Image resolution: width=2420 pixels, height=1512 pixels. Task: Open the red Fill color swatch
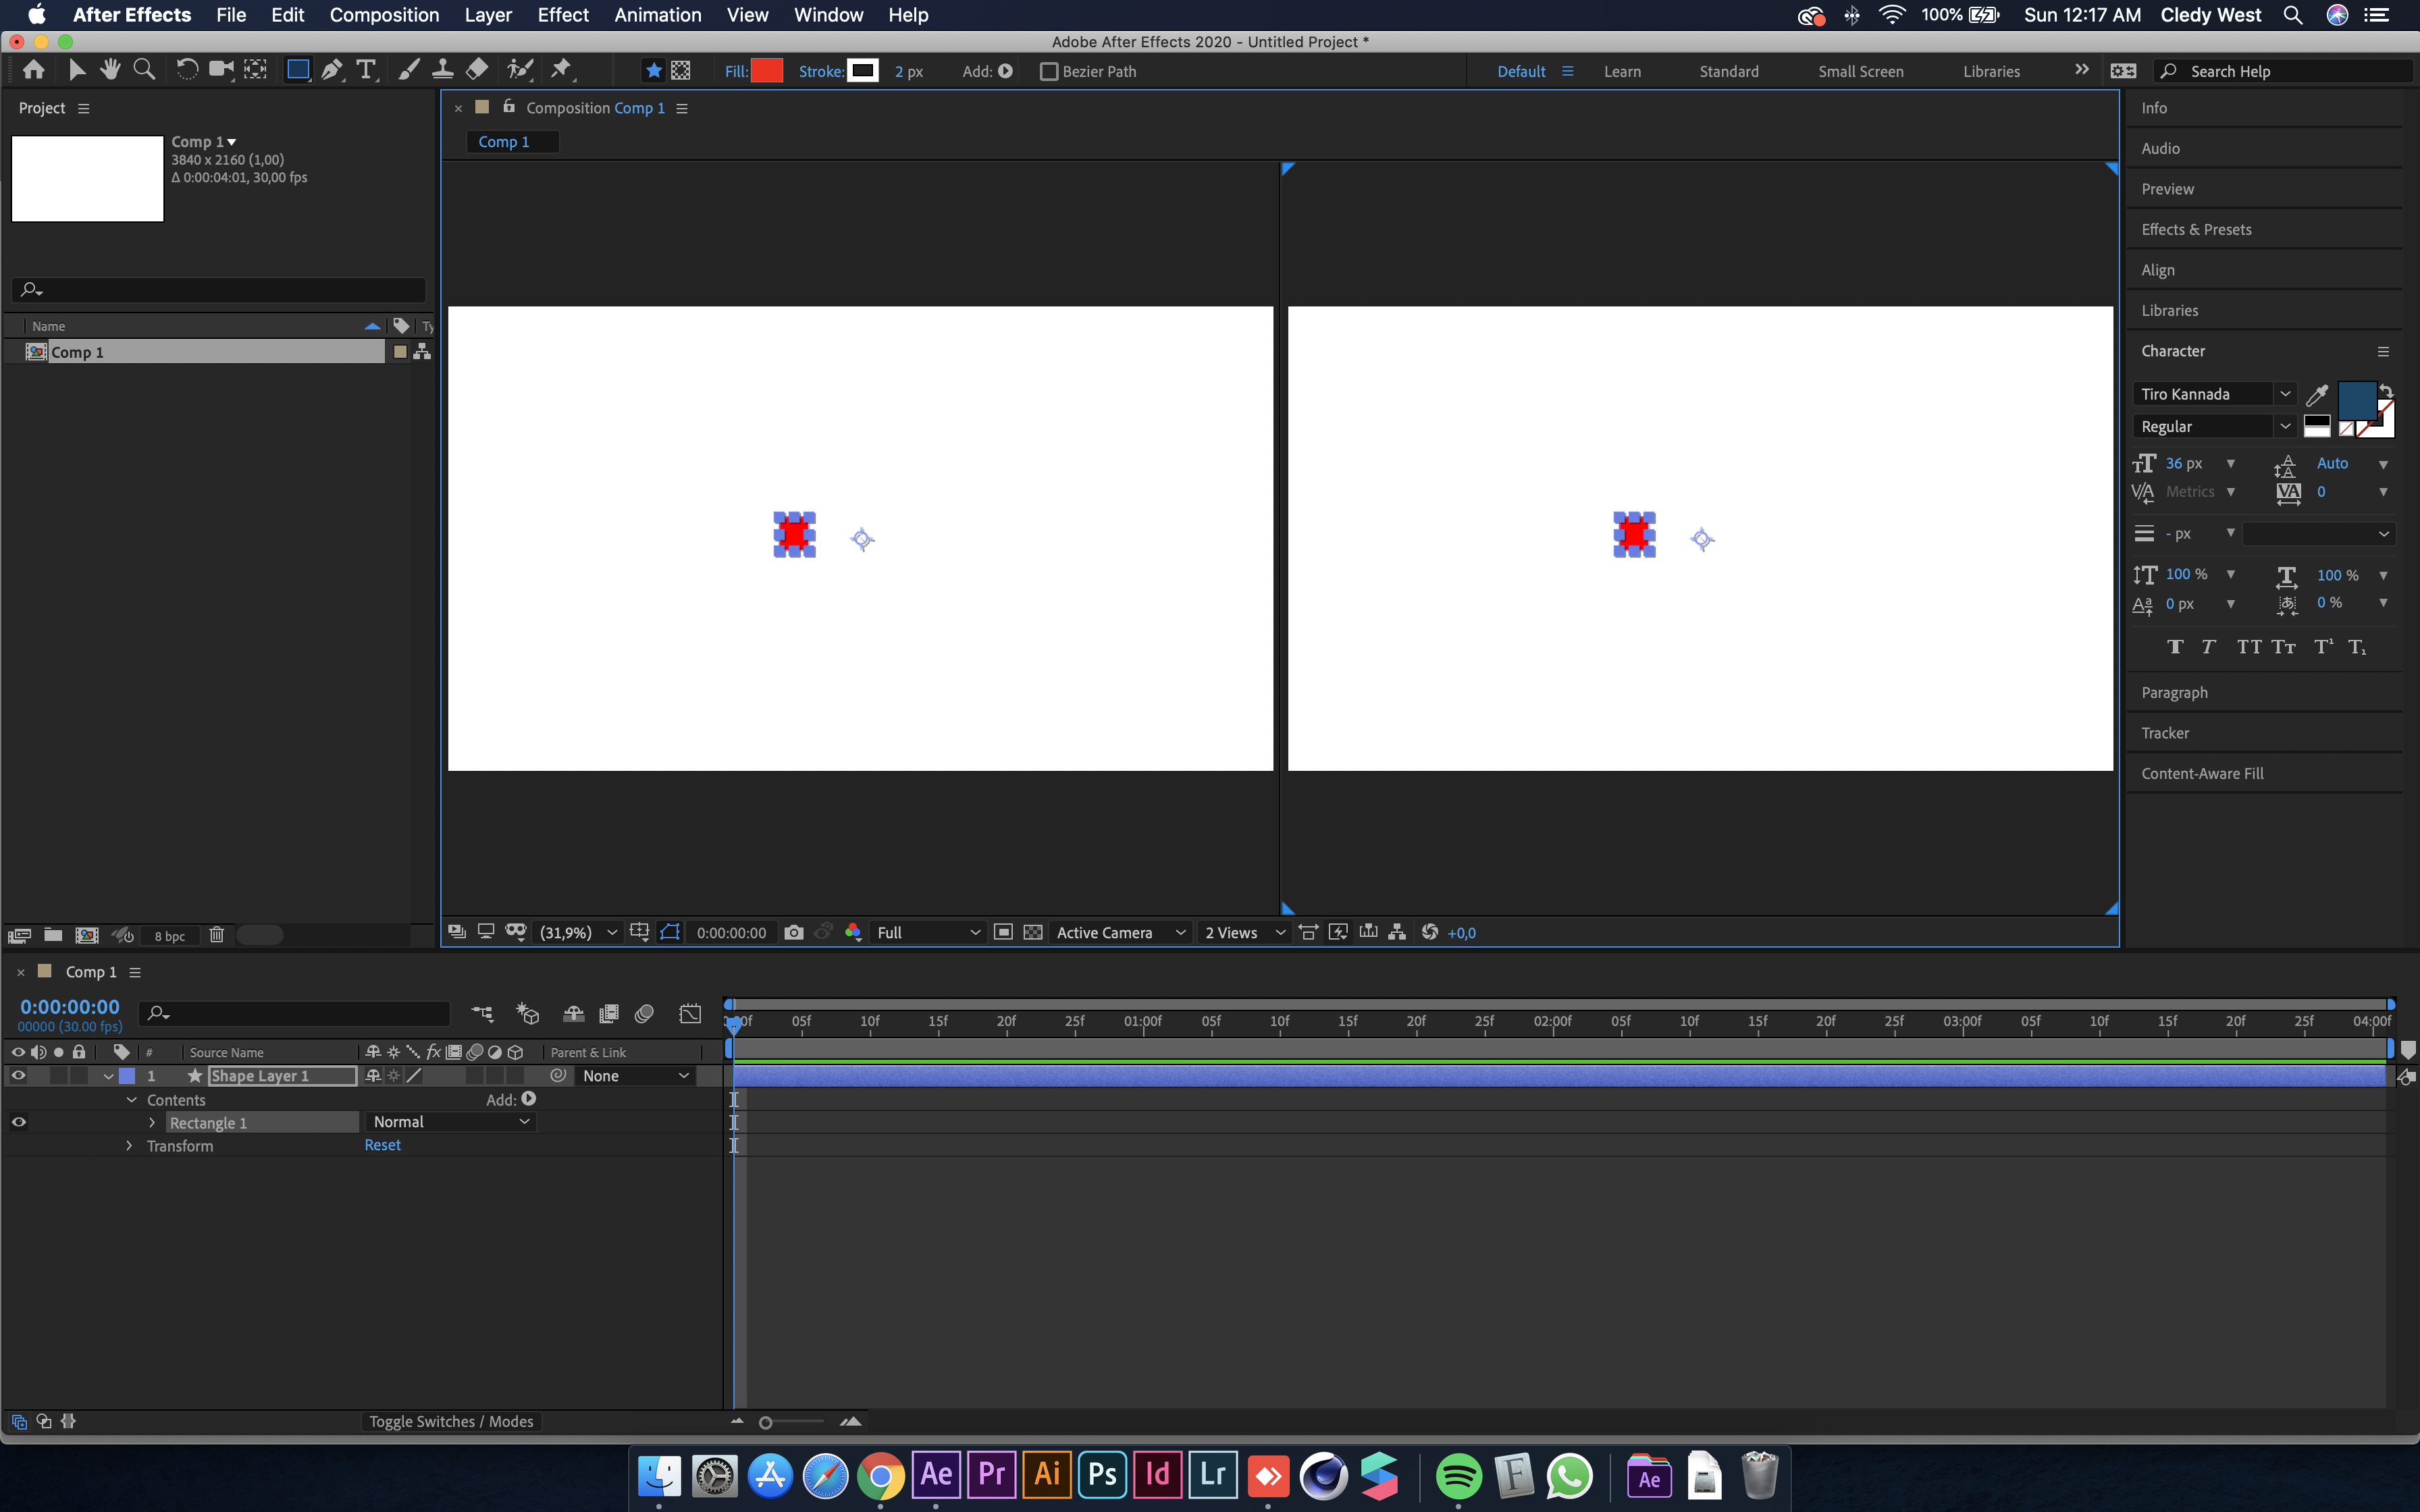tap(766, 70)
